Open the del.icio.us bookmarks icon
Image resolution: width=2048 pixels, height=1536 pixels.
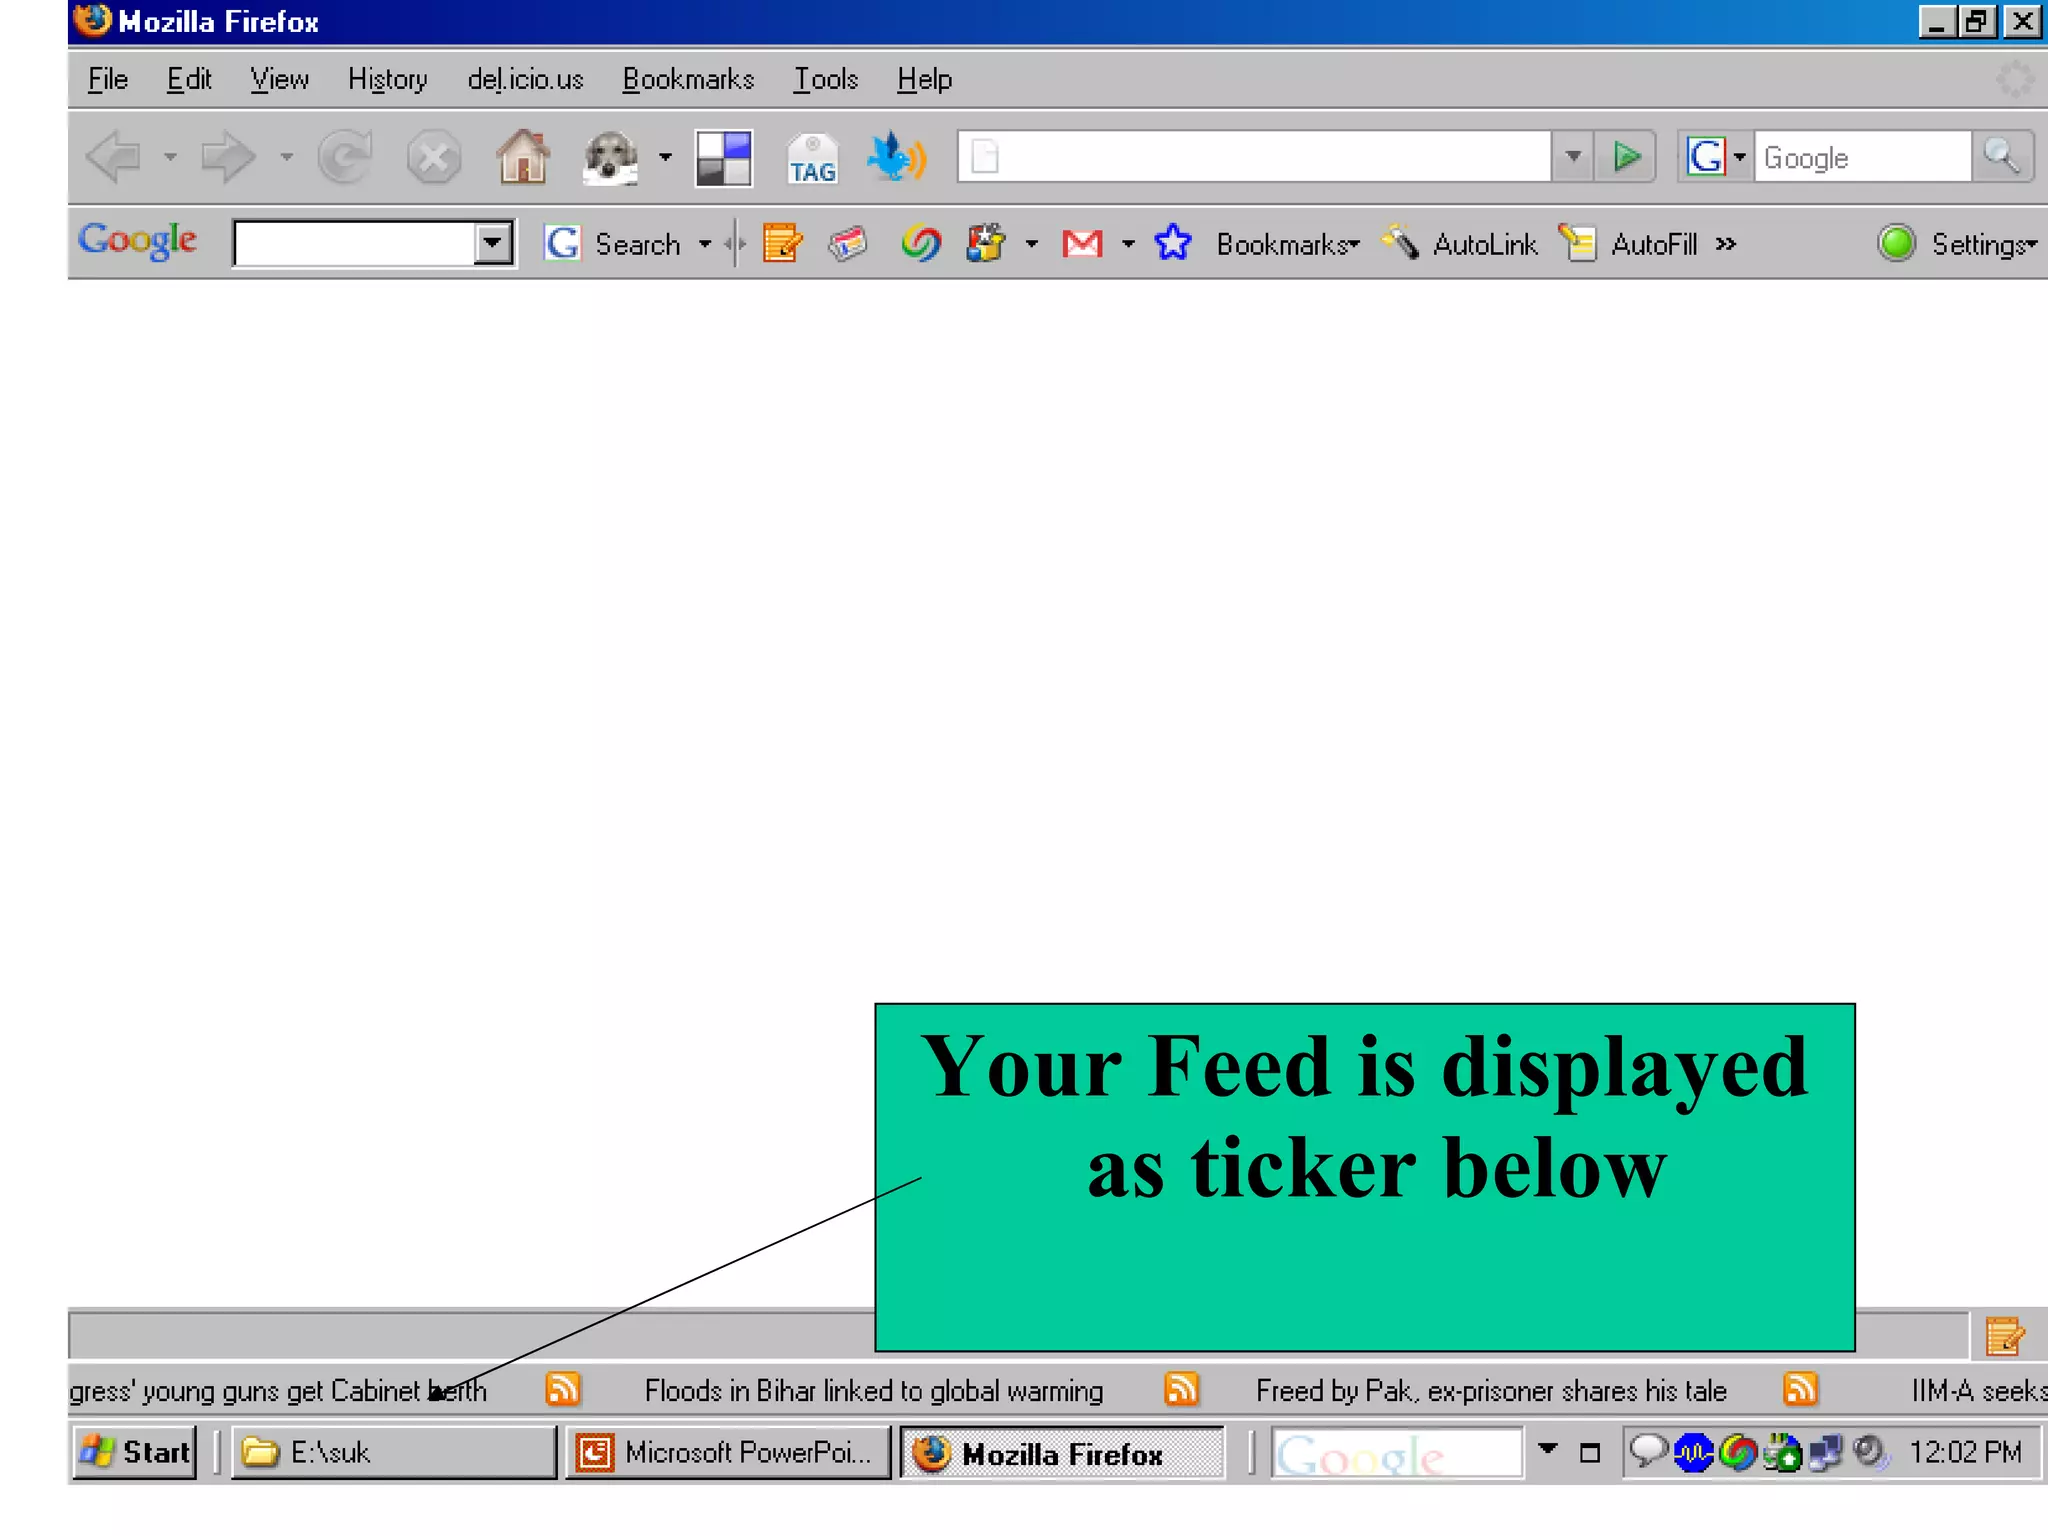click(x=723, y=158)
